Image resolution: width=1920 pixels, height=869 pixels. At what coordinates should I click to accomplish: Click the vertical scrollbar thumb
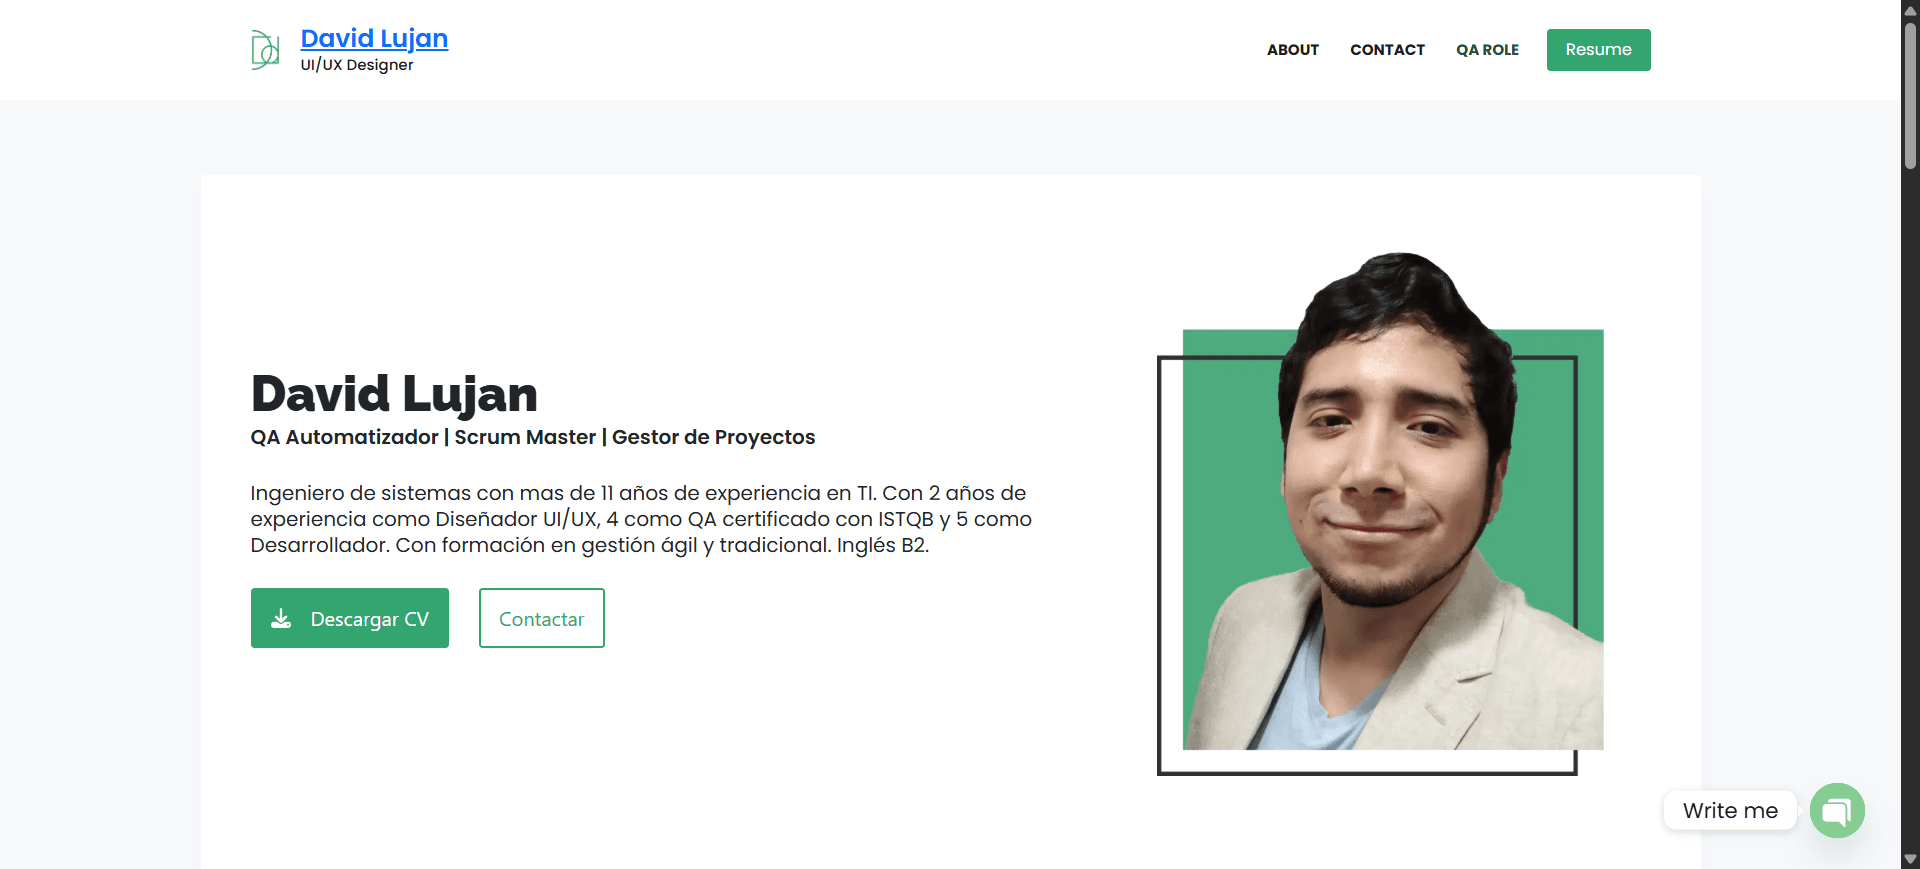(1910, 95)
